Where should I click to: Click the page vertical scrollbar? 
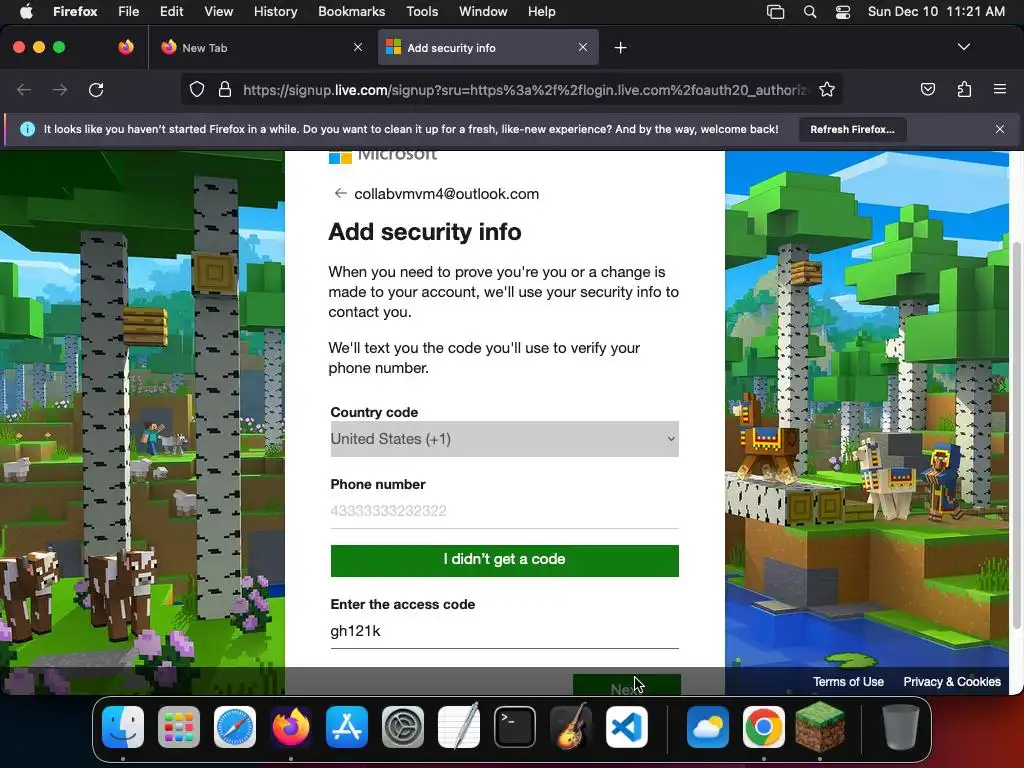click(1016, 434)
